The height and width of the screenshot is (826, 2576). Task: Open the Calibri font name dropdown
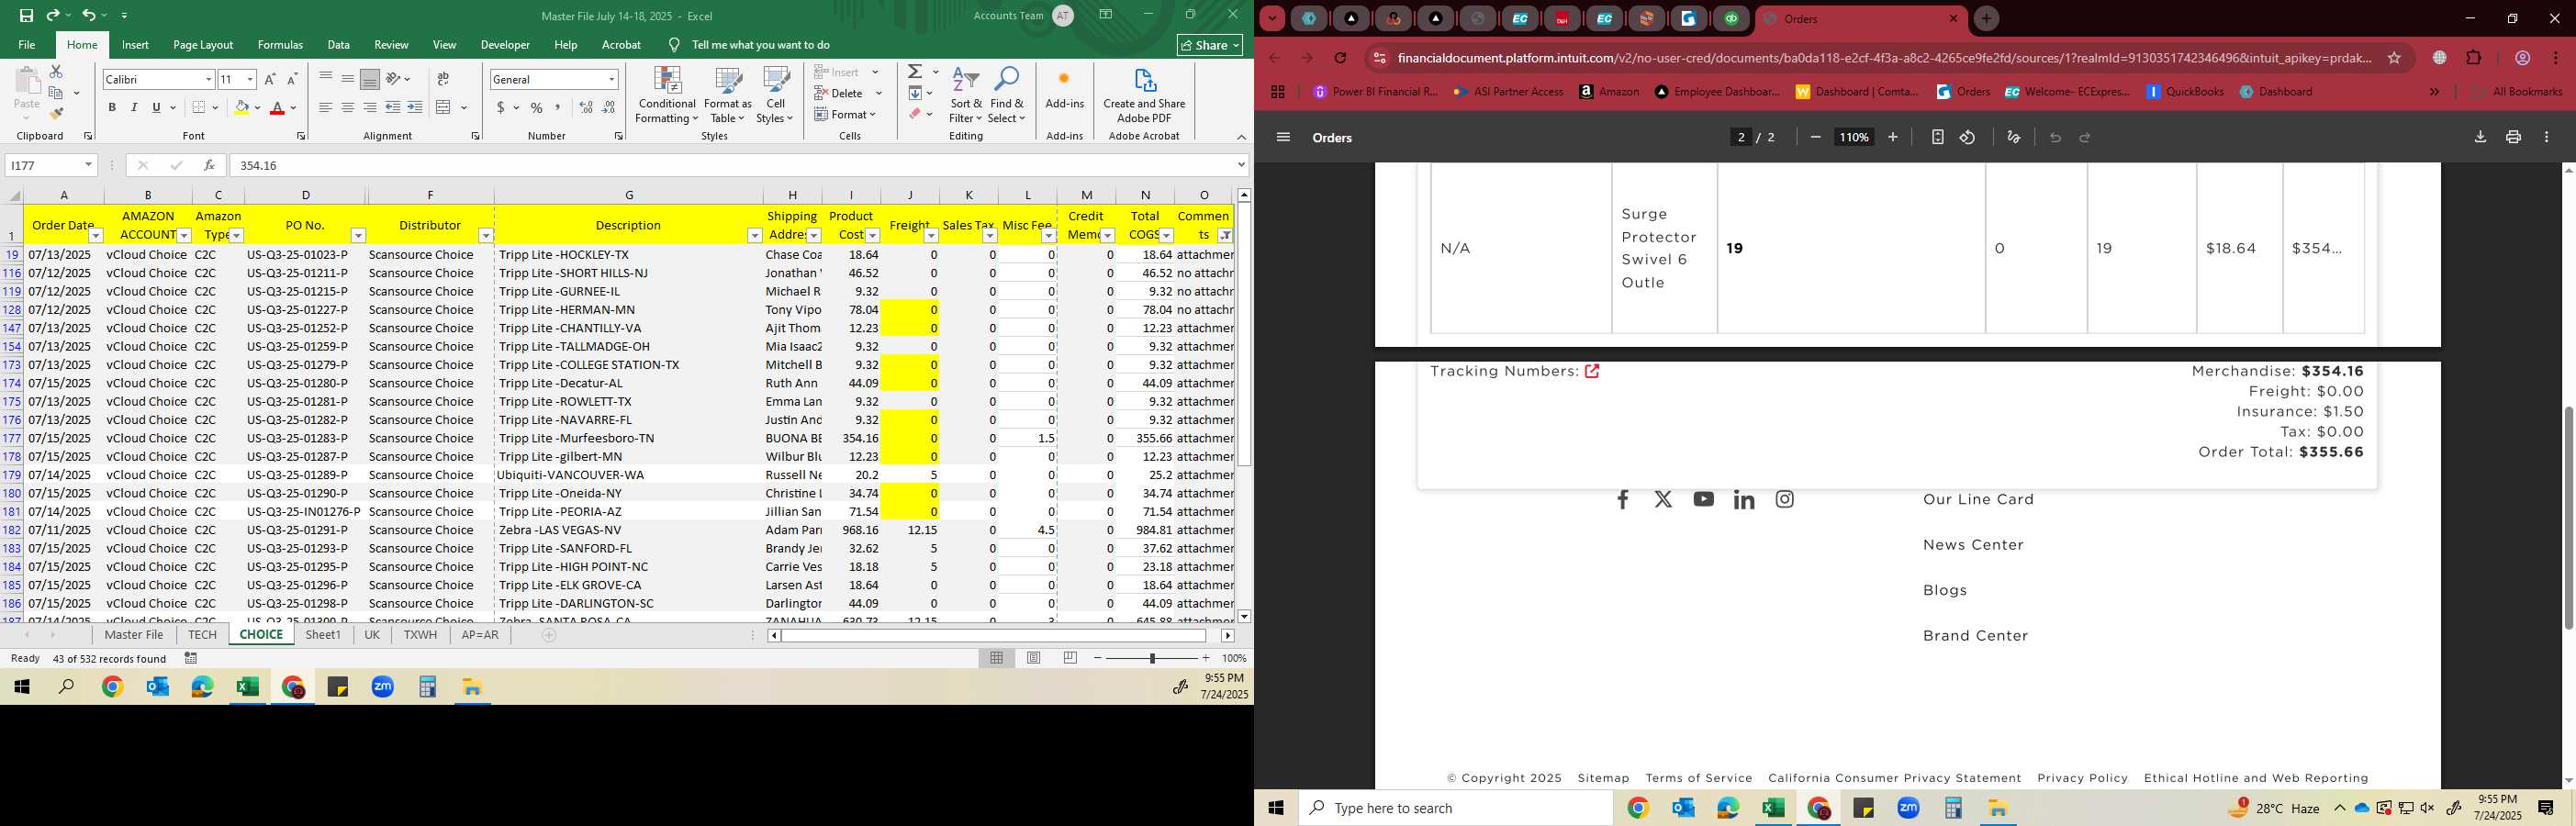[x=209, y=79]
